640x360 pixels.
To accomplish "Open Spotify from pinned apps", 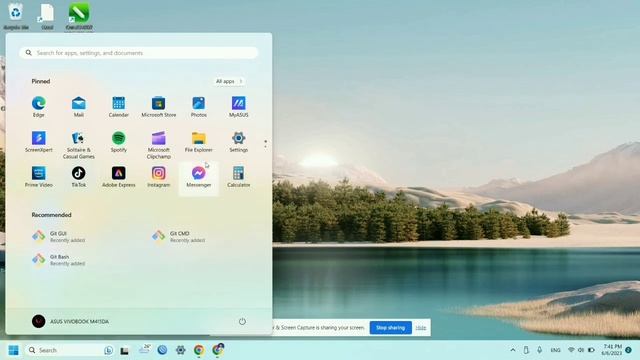I will pos(118,142).
